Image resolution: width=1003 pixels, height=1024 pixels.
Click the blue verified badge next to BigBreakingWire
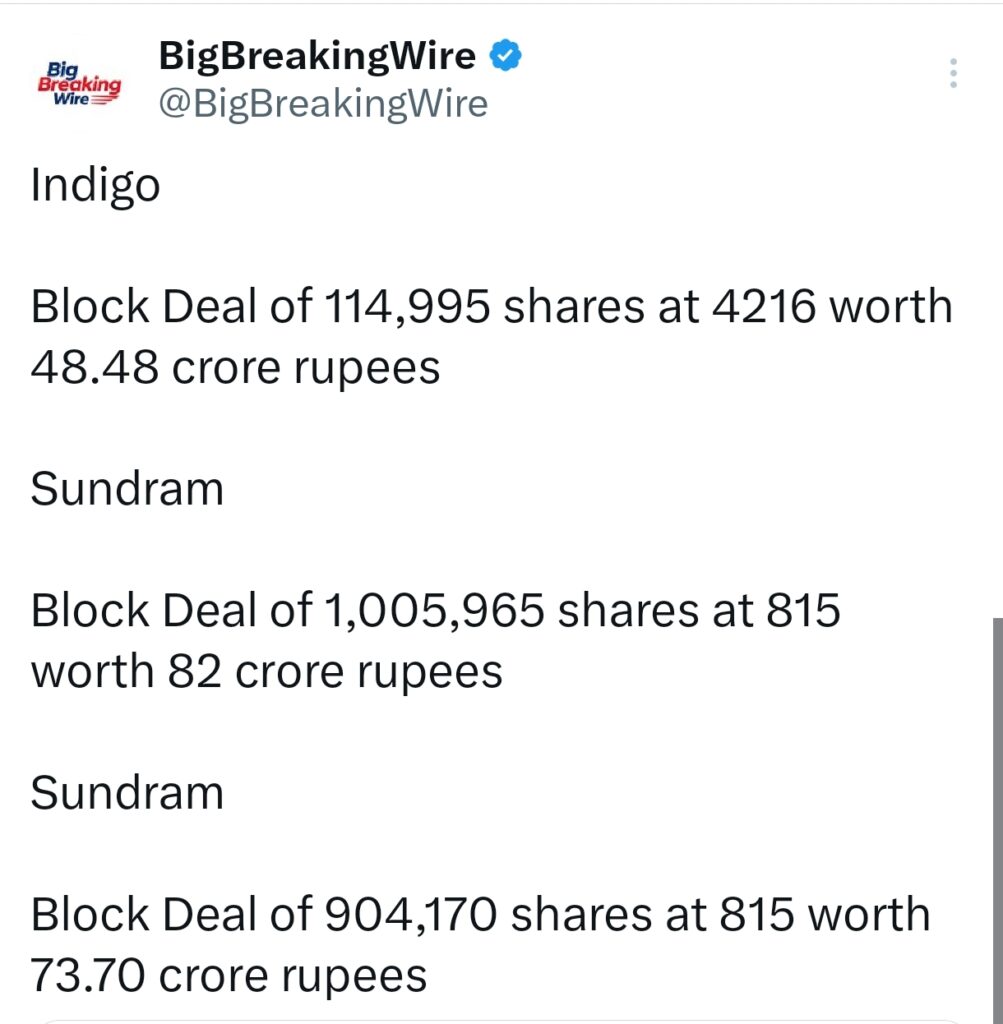pos(506,56)
